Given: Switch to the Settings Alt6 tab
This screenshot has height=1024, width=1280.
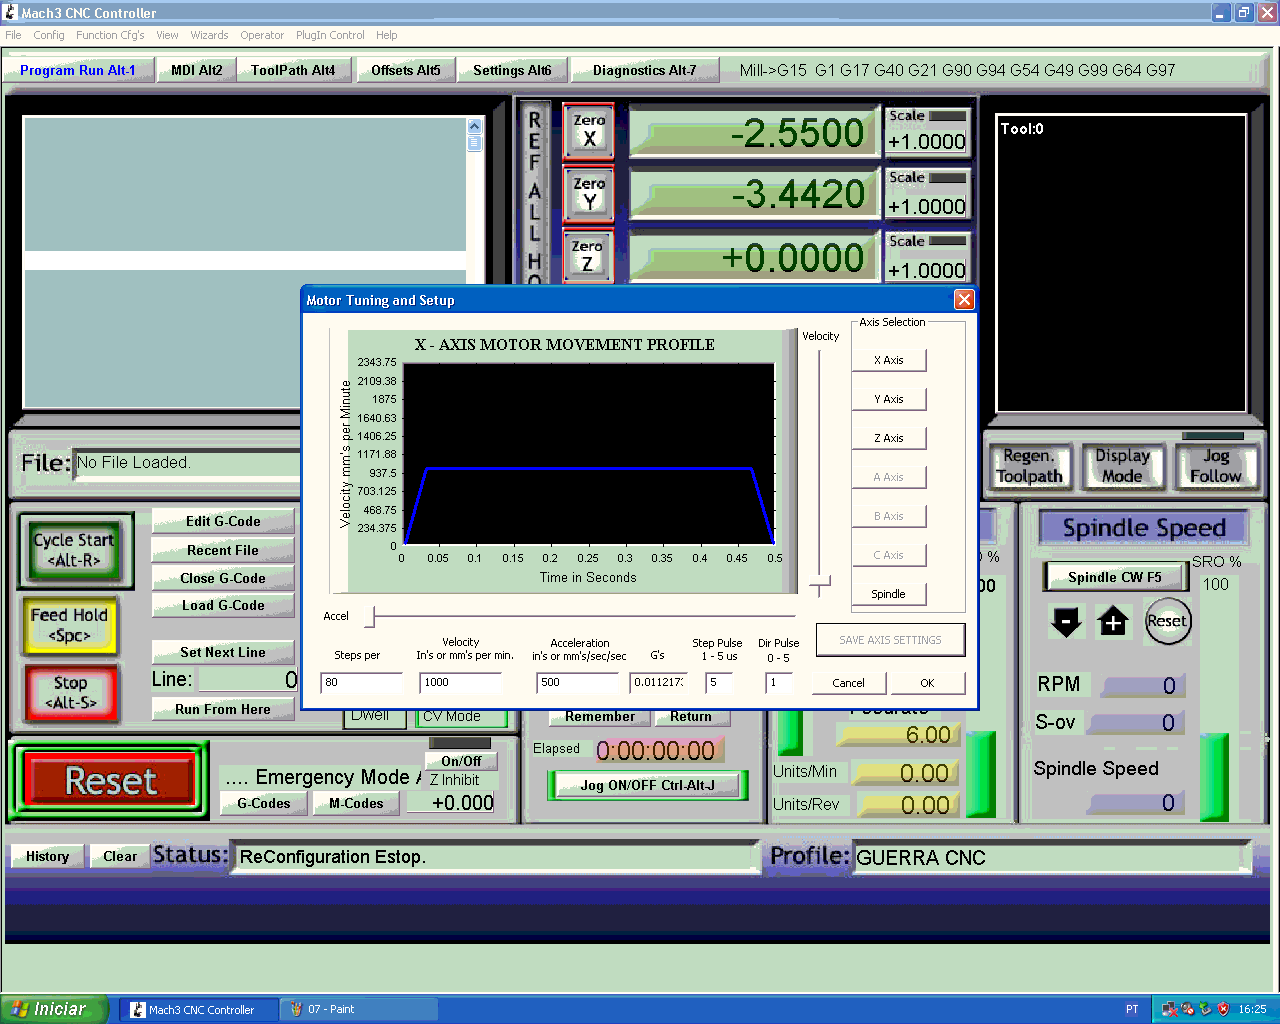Looking at the screenshot, I should (x=512, y=70).
